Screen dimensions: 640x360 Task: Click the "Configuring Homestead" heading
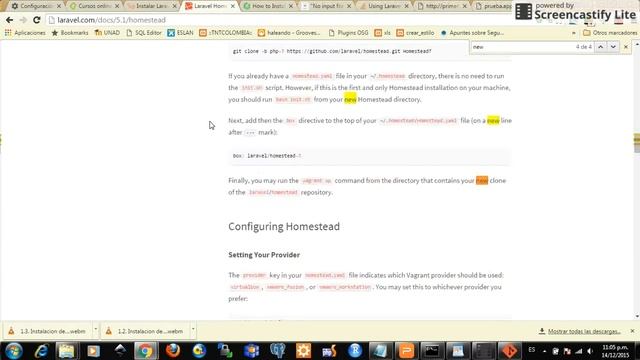(284, 227)
